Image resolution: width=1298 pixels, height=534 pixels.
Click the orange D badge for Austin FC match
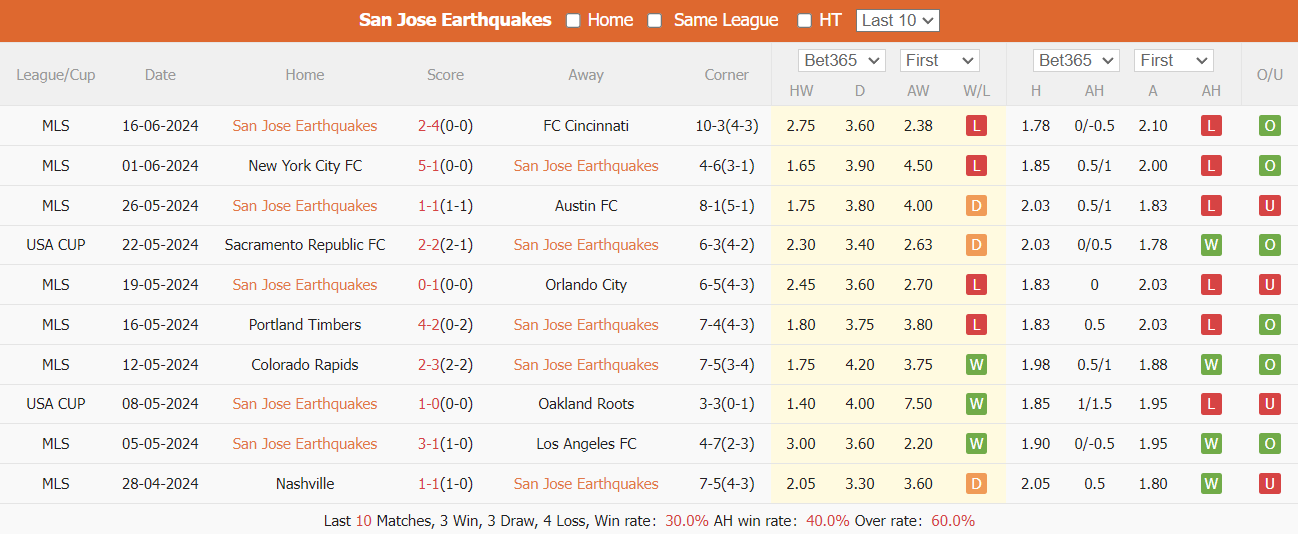click(x=976, y=206)
